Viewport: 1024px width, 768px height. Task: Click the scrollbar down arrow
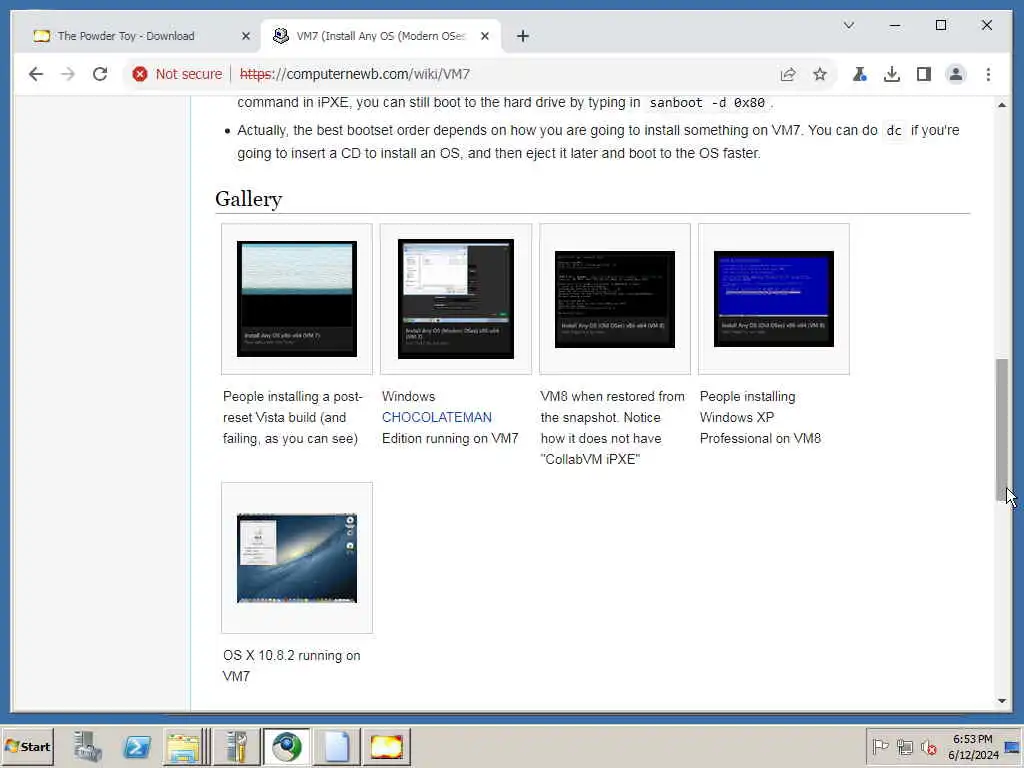tap(1002, 701)
